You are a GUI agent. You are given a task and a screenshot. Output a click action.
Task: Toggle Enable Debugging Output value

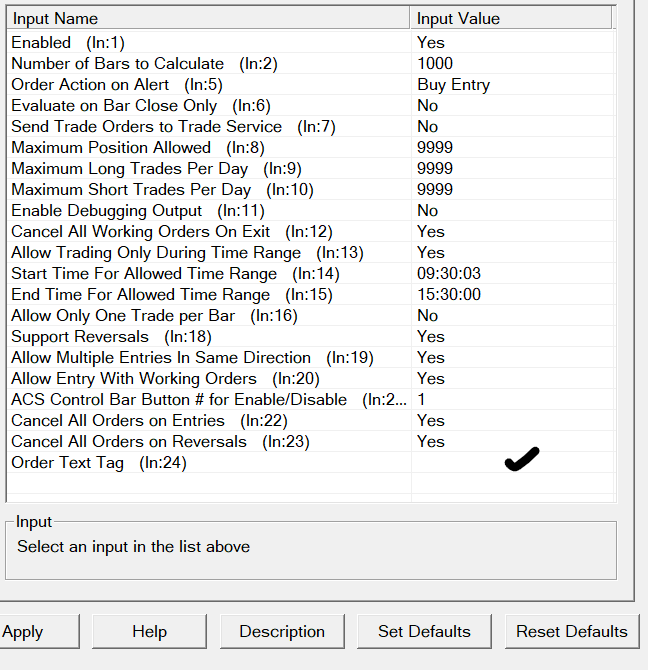tap(428, 210)
